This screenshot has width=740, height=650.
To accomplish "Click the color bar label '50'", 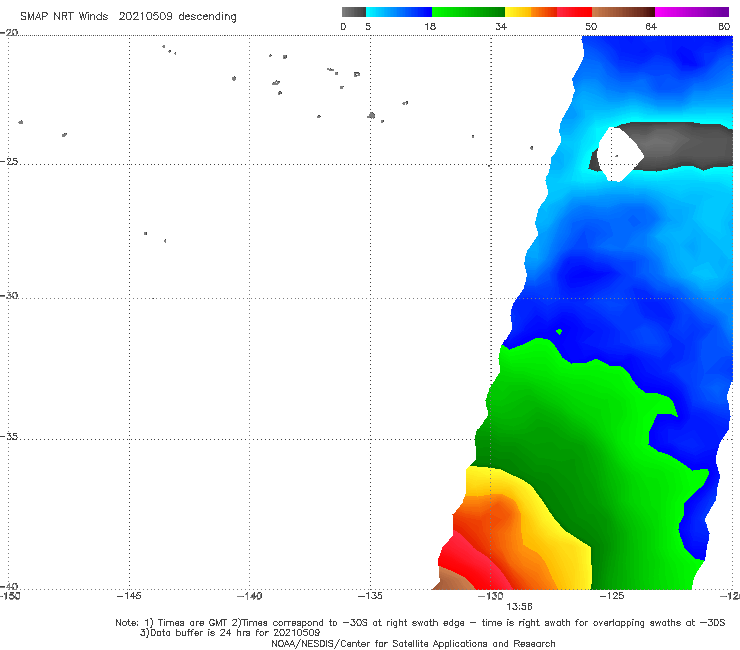I will coord(591,26).
